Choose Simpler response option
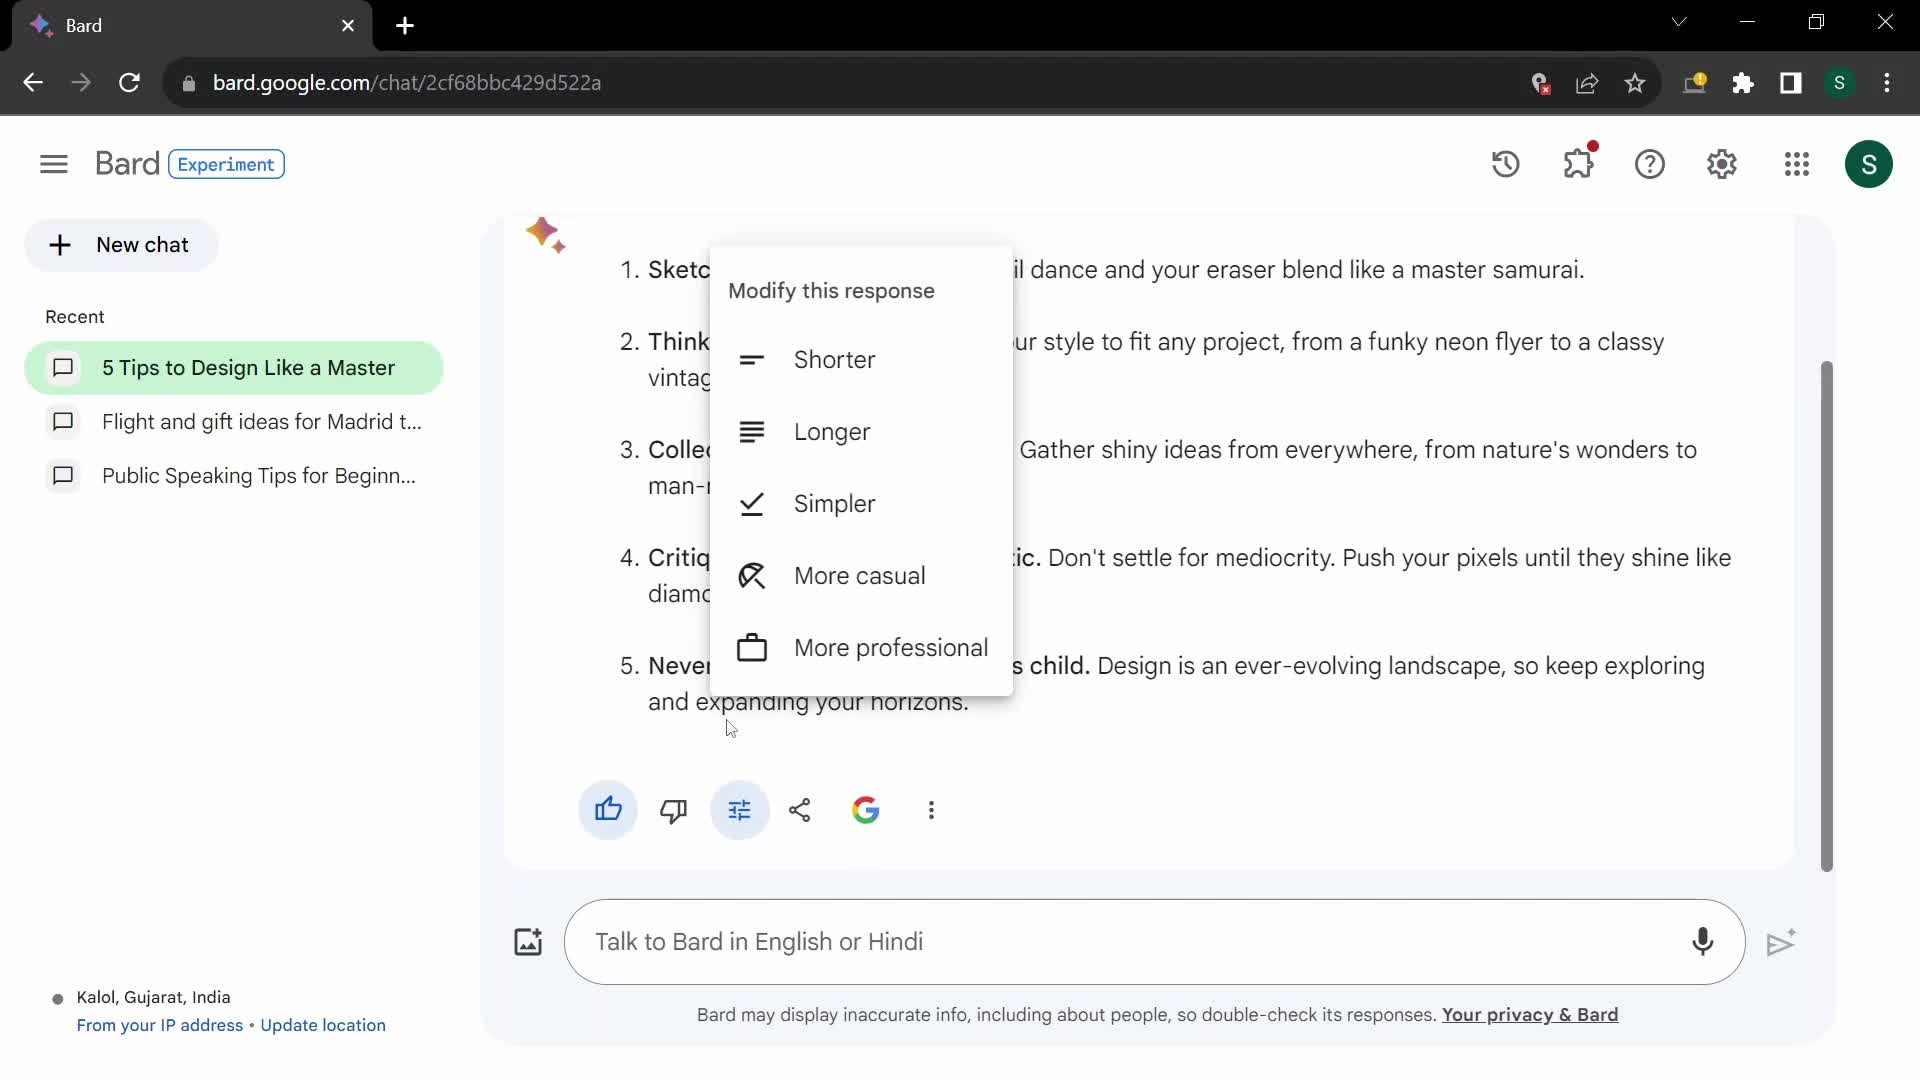The image size is (1920, 1080). click(x=861, y=504)
